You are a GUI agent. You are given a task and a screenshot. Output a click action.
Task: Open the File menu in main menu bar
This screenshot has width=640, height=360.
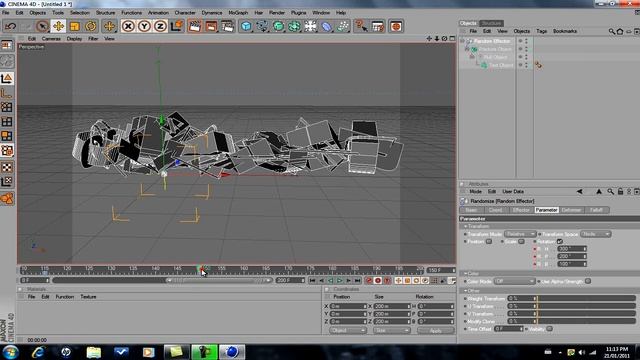(6, 13)
